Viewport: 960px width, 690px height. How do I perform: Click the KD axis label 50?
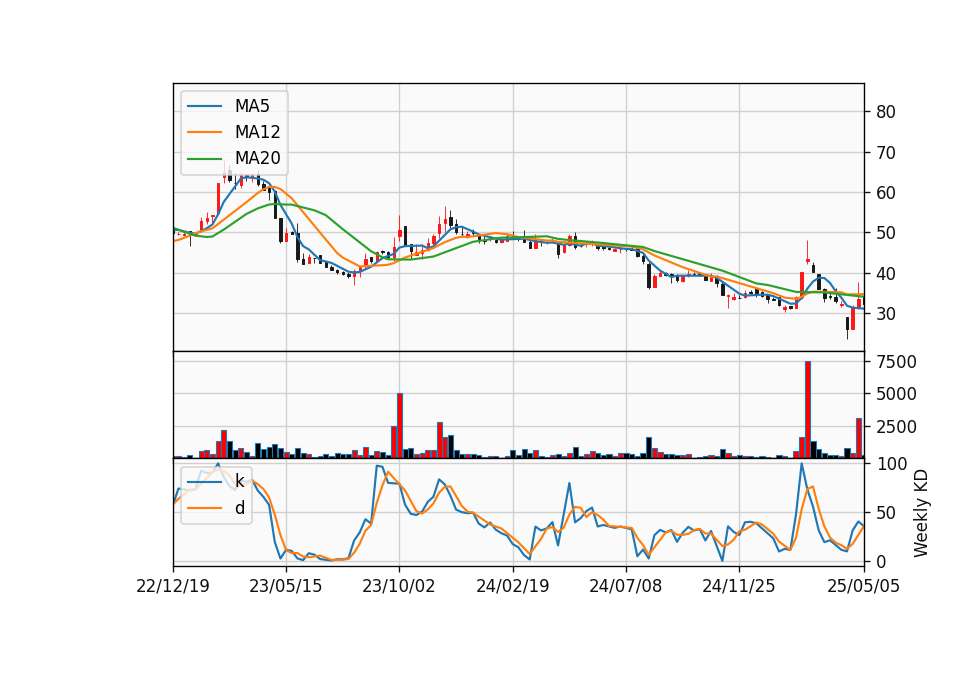click(x=886, y=512)
